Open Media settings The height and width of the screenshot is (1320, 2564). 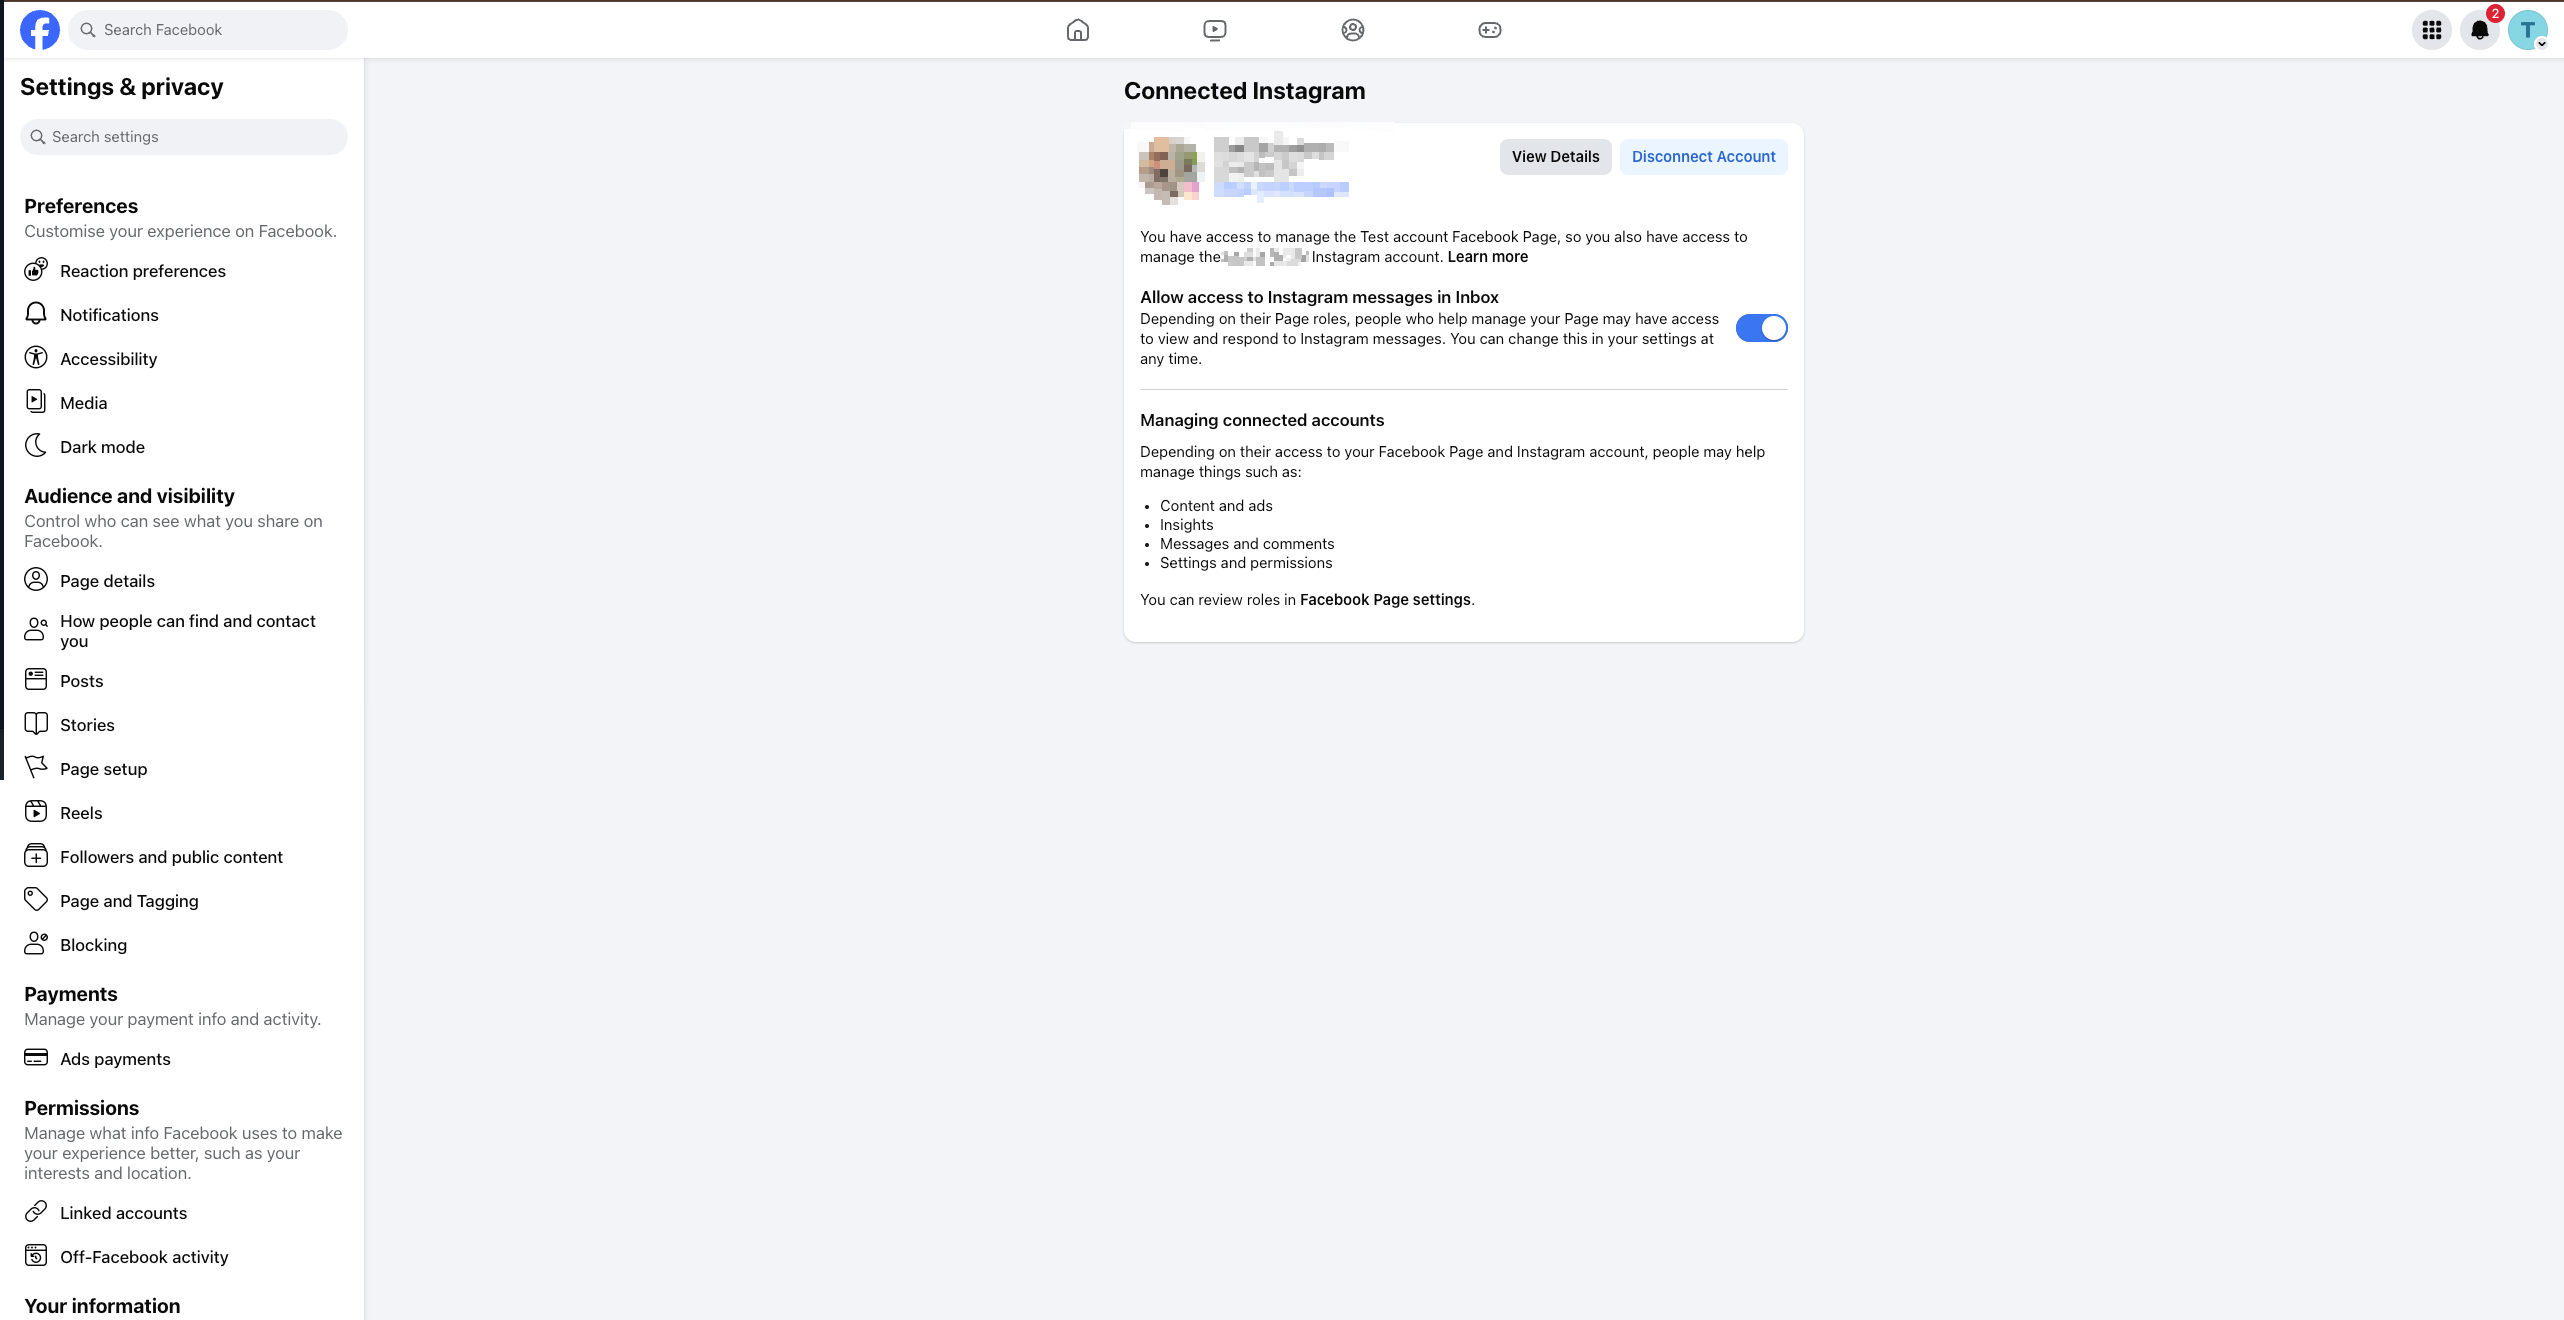(x=184, y=403)
